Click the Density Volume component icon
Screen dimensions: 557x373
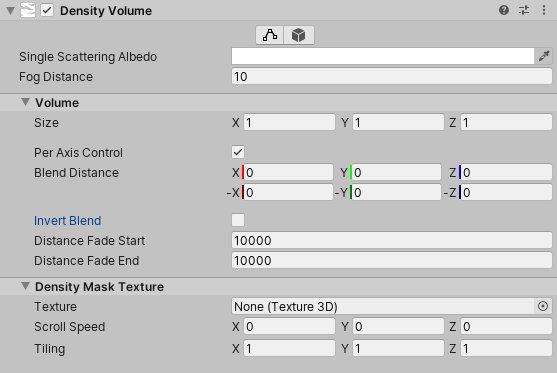(x=28, y=10)
